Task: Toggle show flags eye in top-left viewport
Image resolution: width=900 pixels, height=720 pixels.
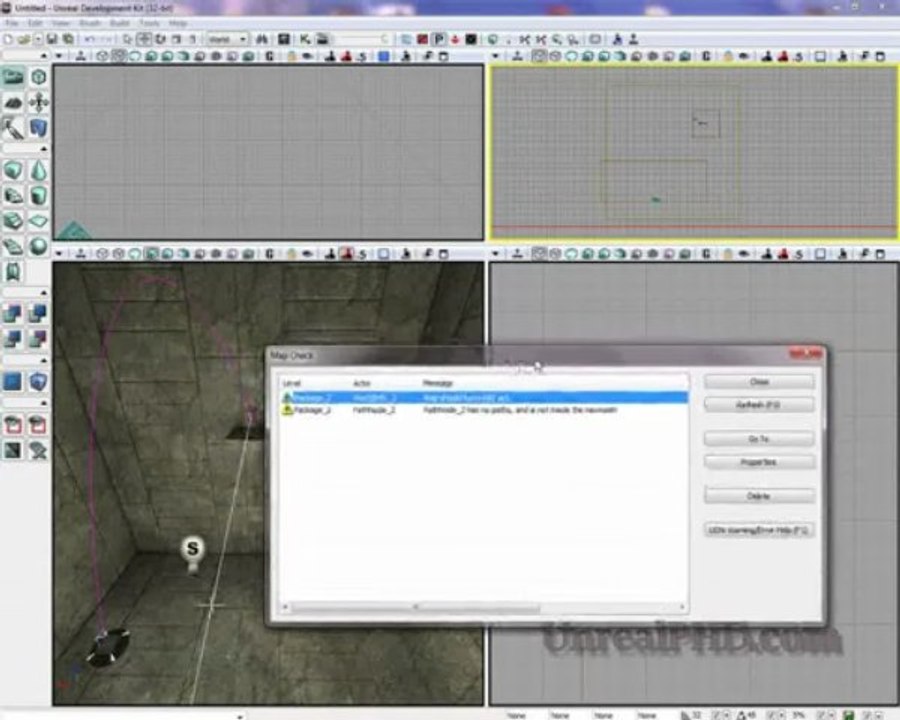Action: [308, 56]
